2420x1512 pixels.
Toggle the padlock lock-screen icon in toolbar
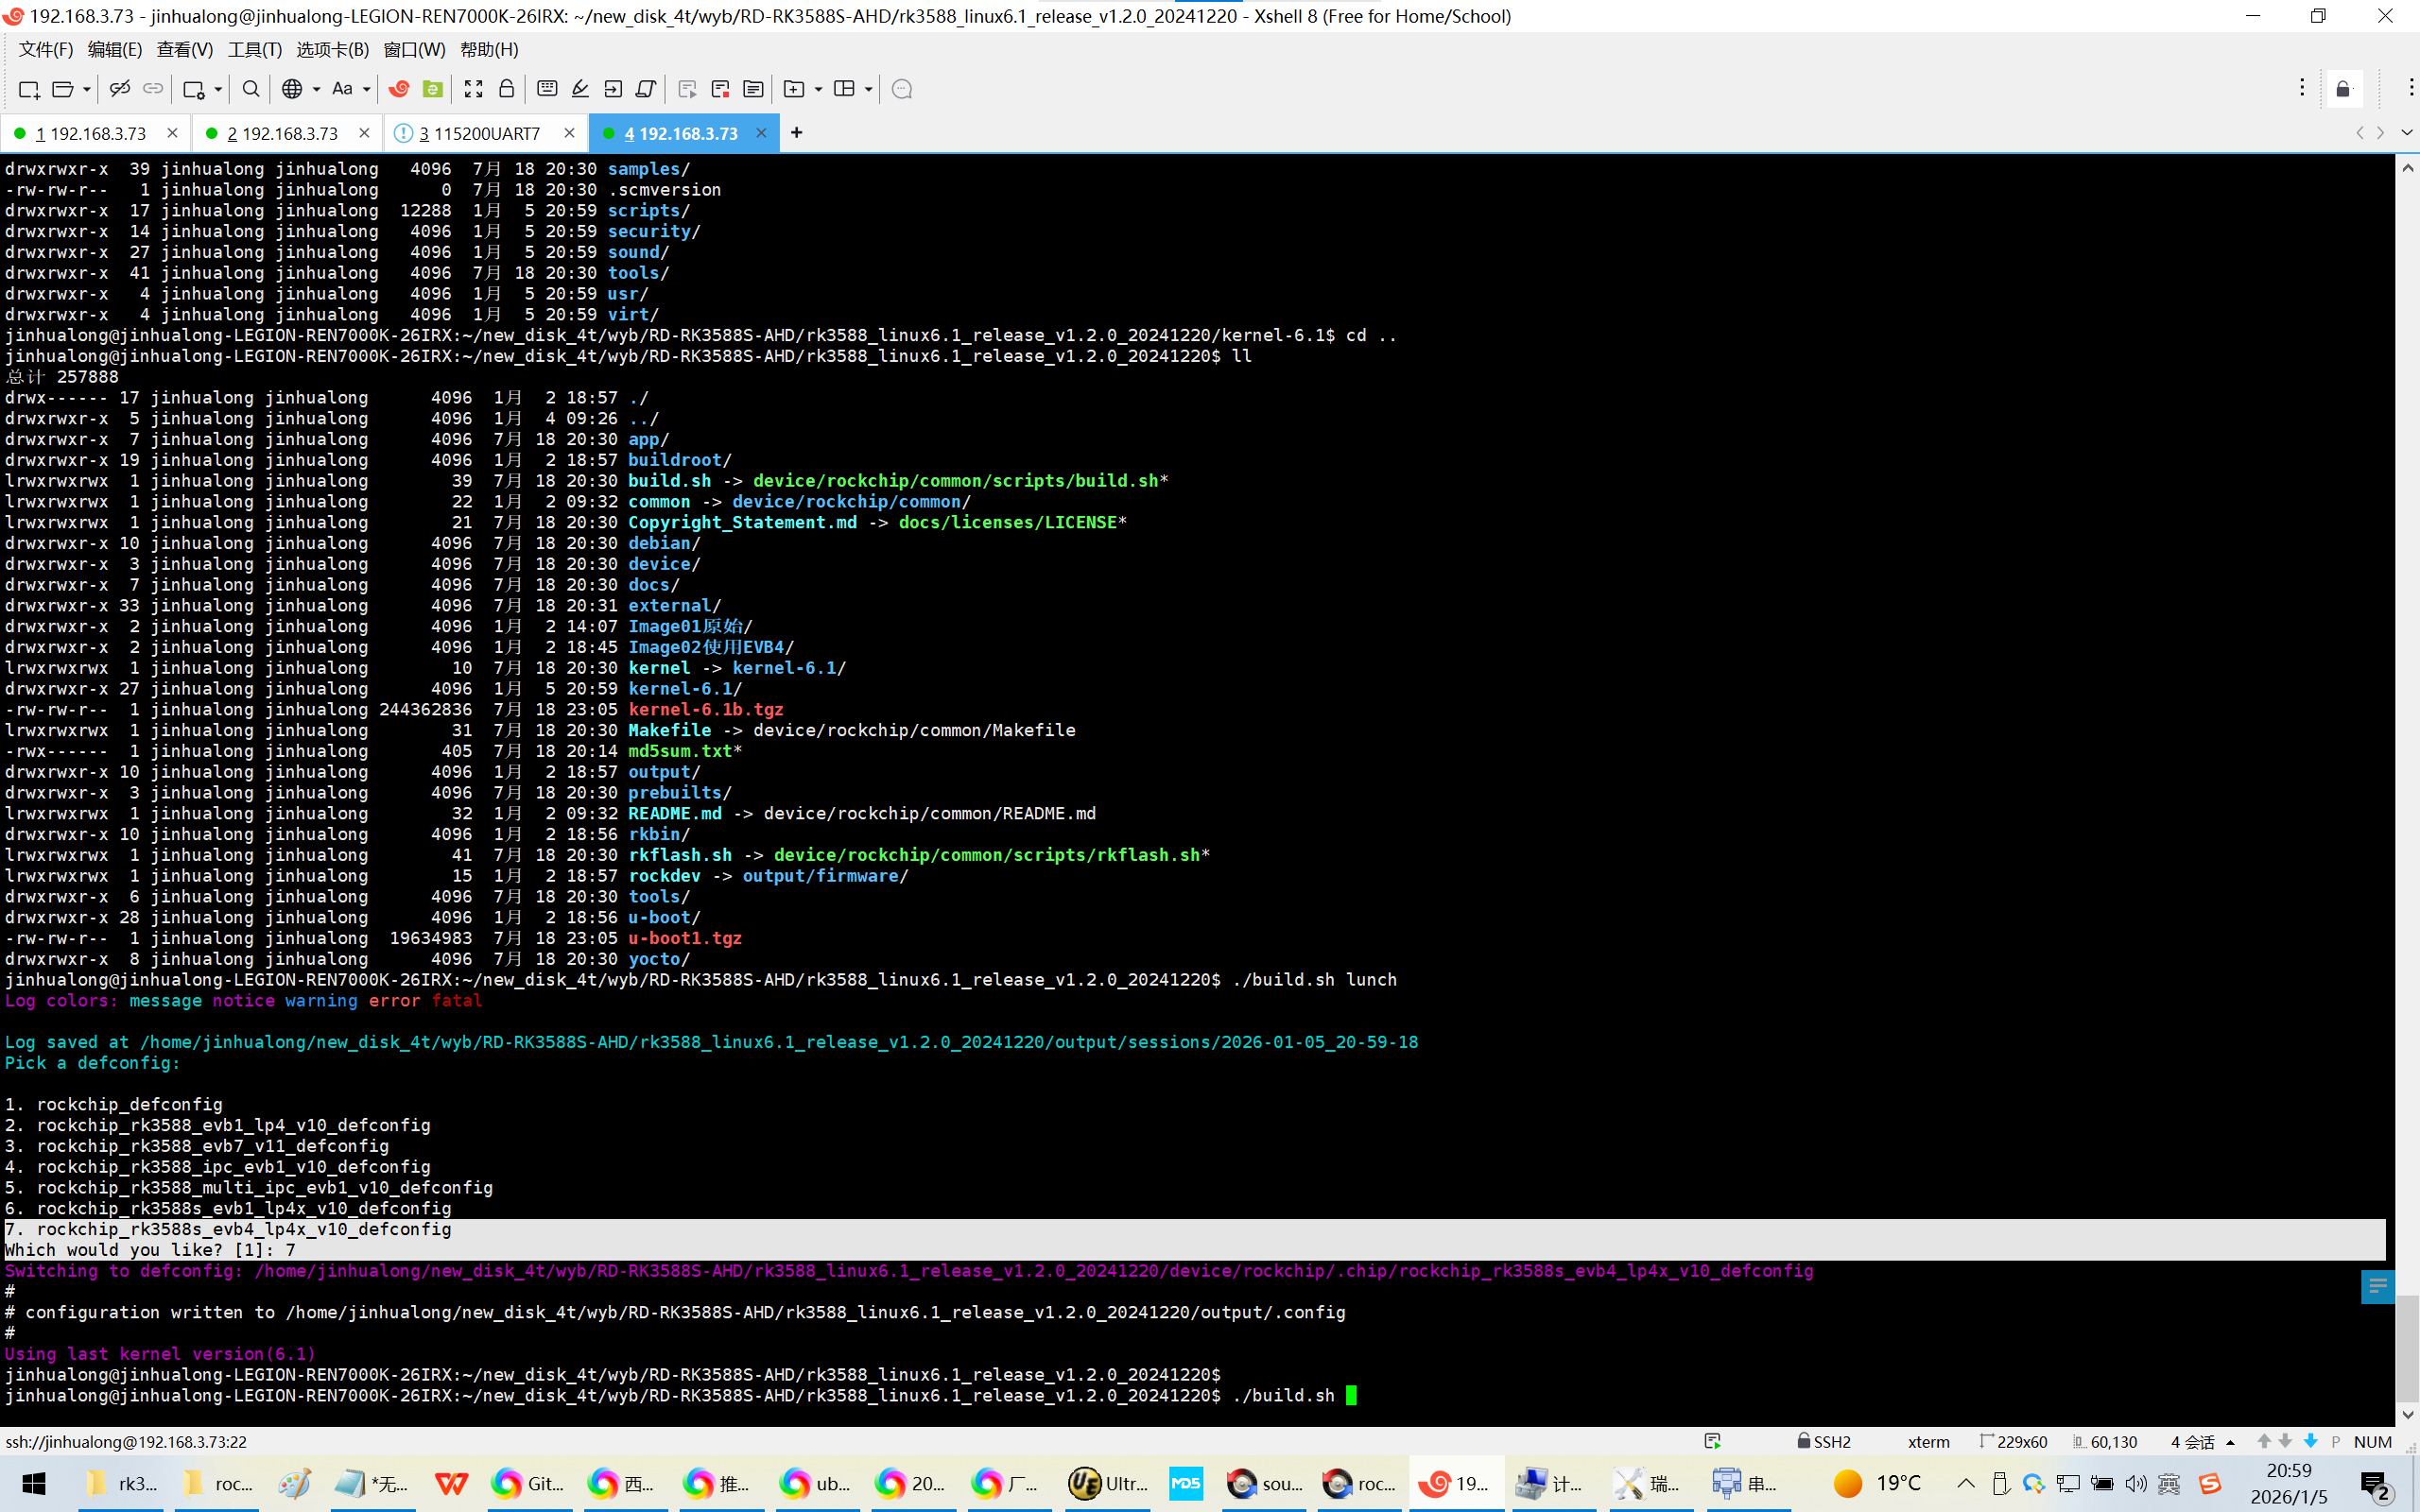[507, 89]
